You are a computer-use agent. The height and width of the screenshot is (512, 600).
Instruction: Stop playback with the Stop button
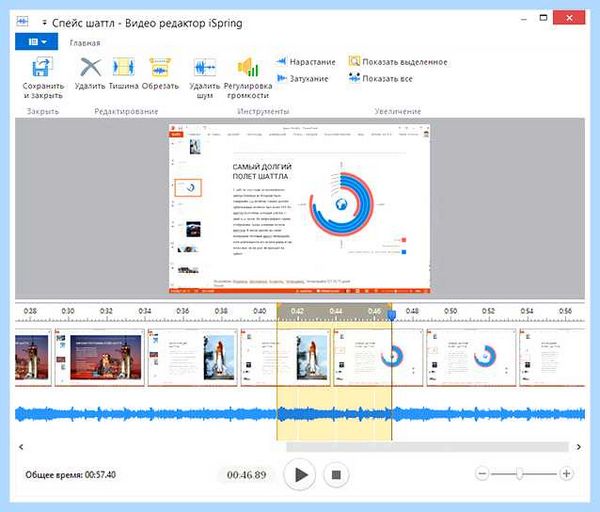[336, 475]
